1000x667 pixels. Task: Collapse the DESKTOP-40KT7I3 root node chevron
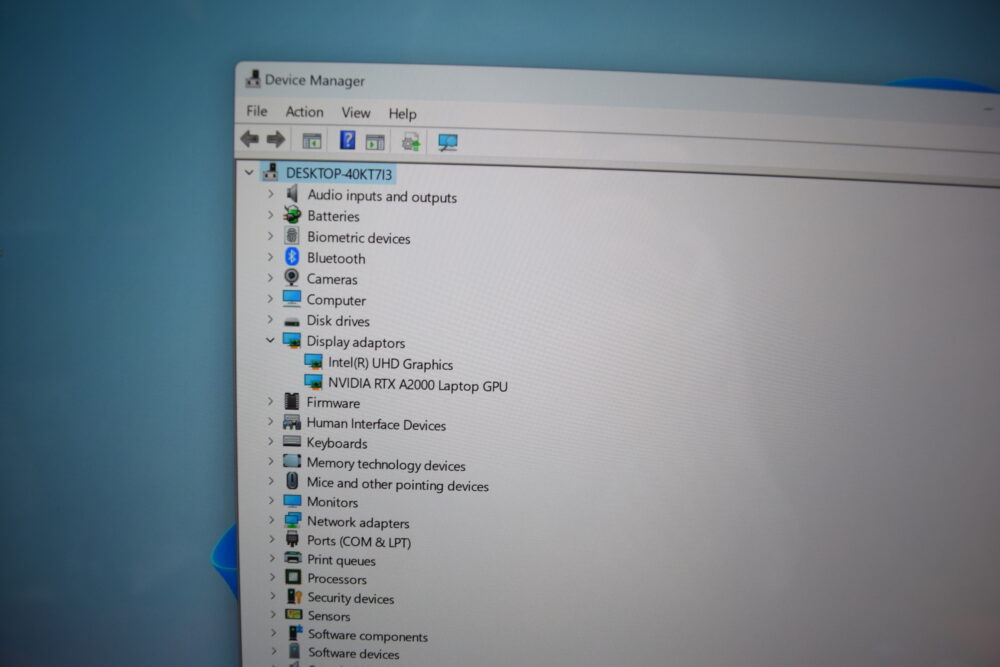tap(249, 172)
